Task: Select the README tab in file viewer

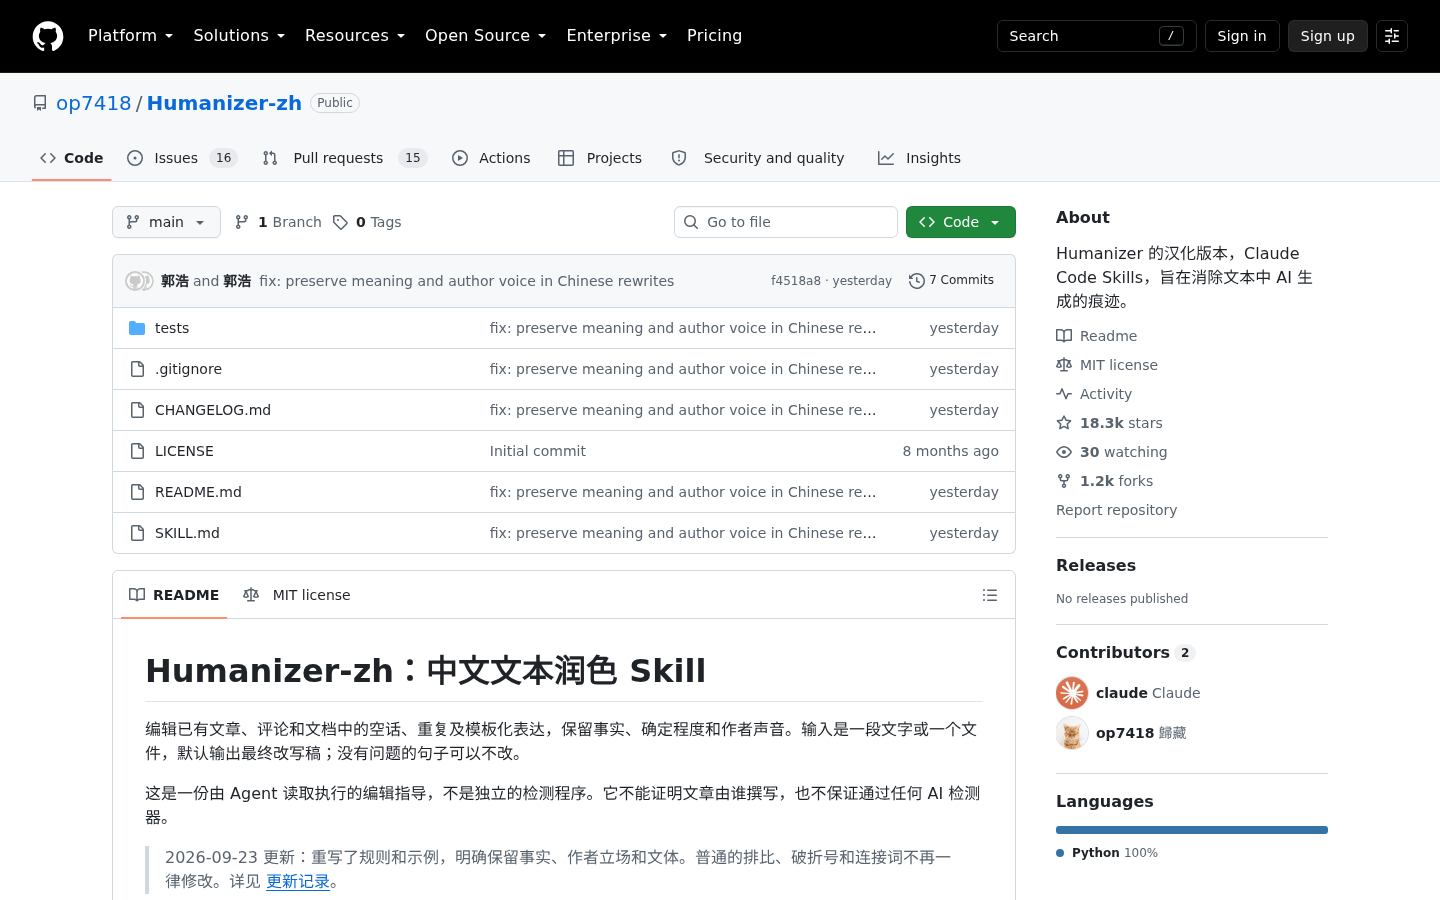Action: pos(174,595)
